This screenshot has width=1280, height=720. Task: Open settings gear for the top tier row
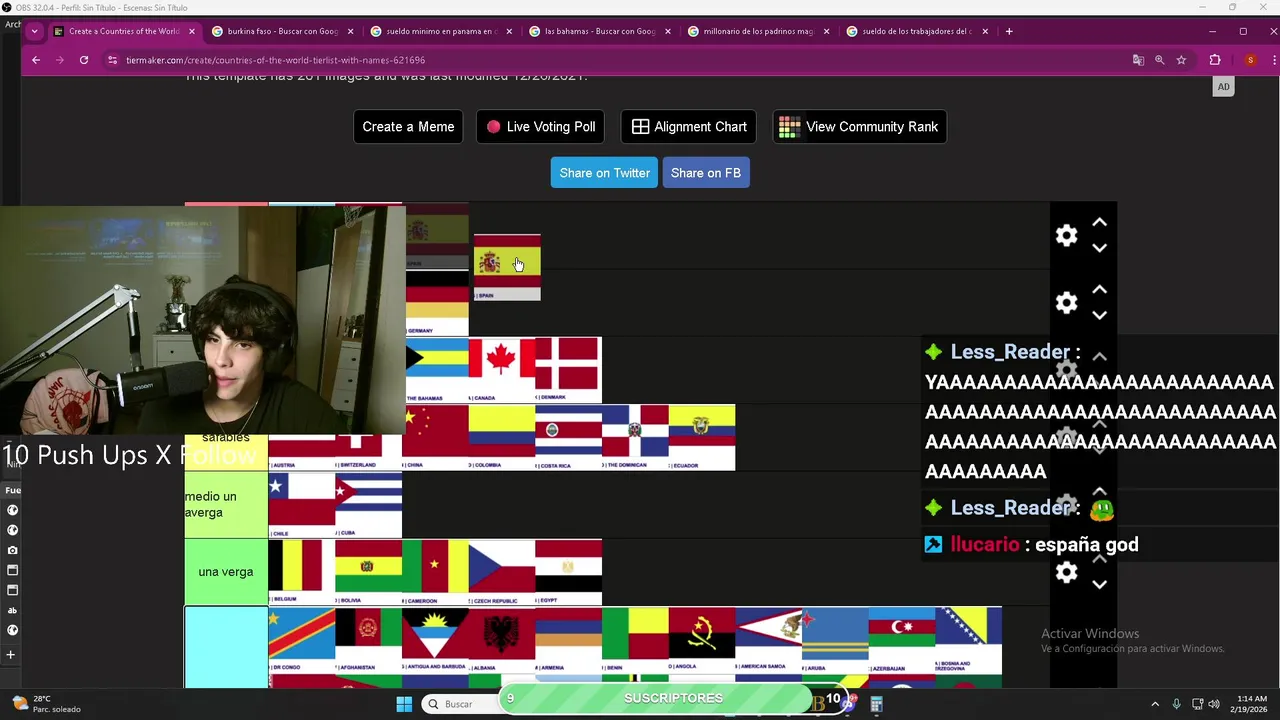pos(1067,235)
